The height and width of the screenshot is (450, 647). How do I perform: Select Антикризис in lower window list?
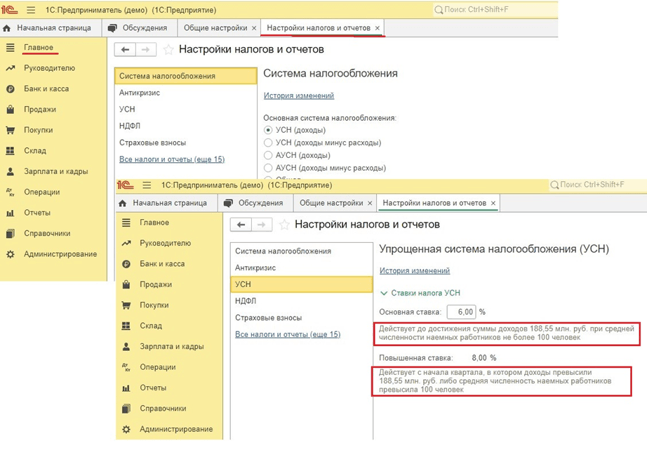[x=302, y=268]
